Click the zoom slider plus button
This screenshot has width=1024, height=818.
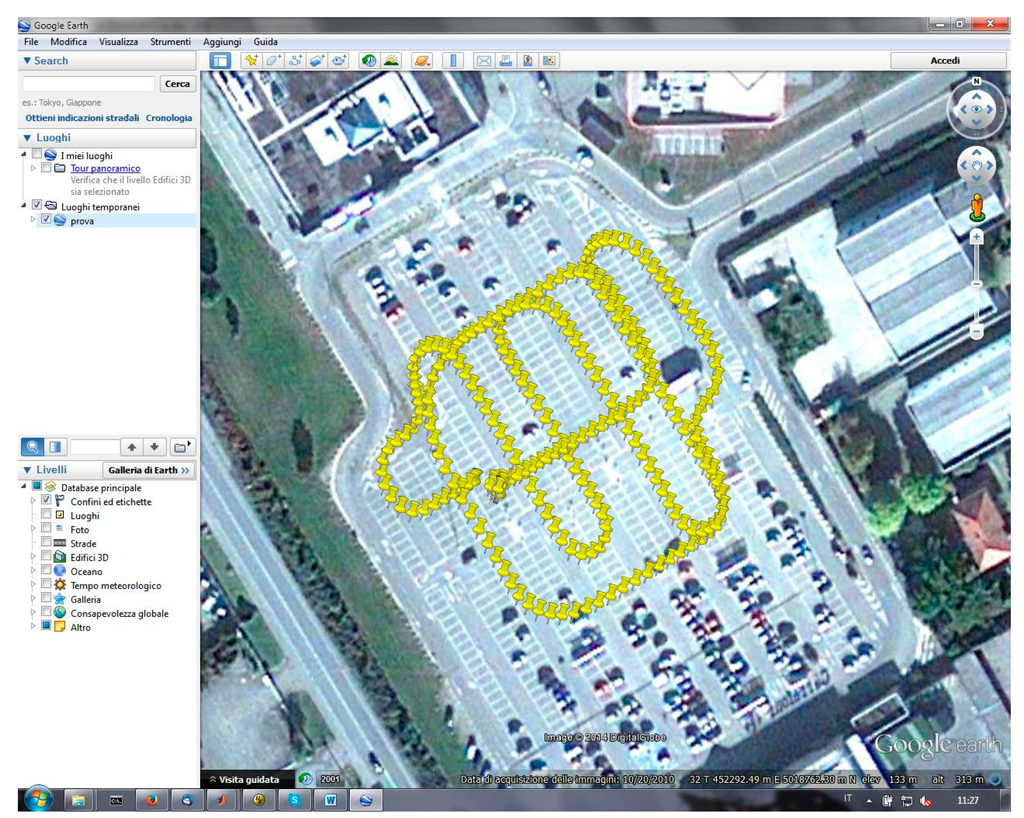(976, 238)
